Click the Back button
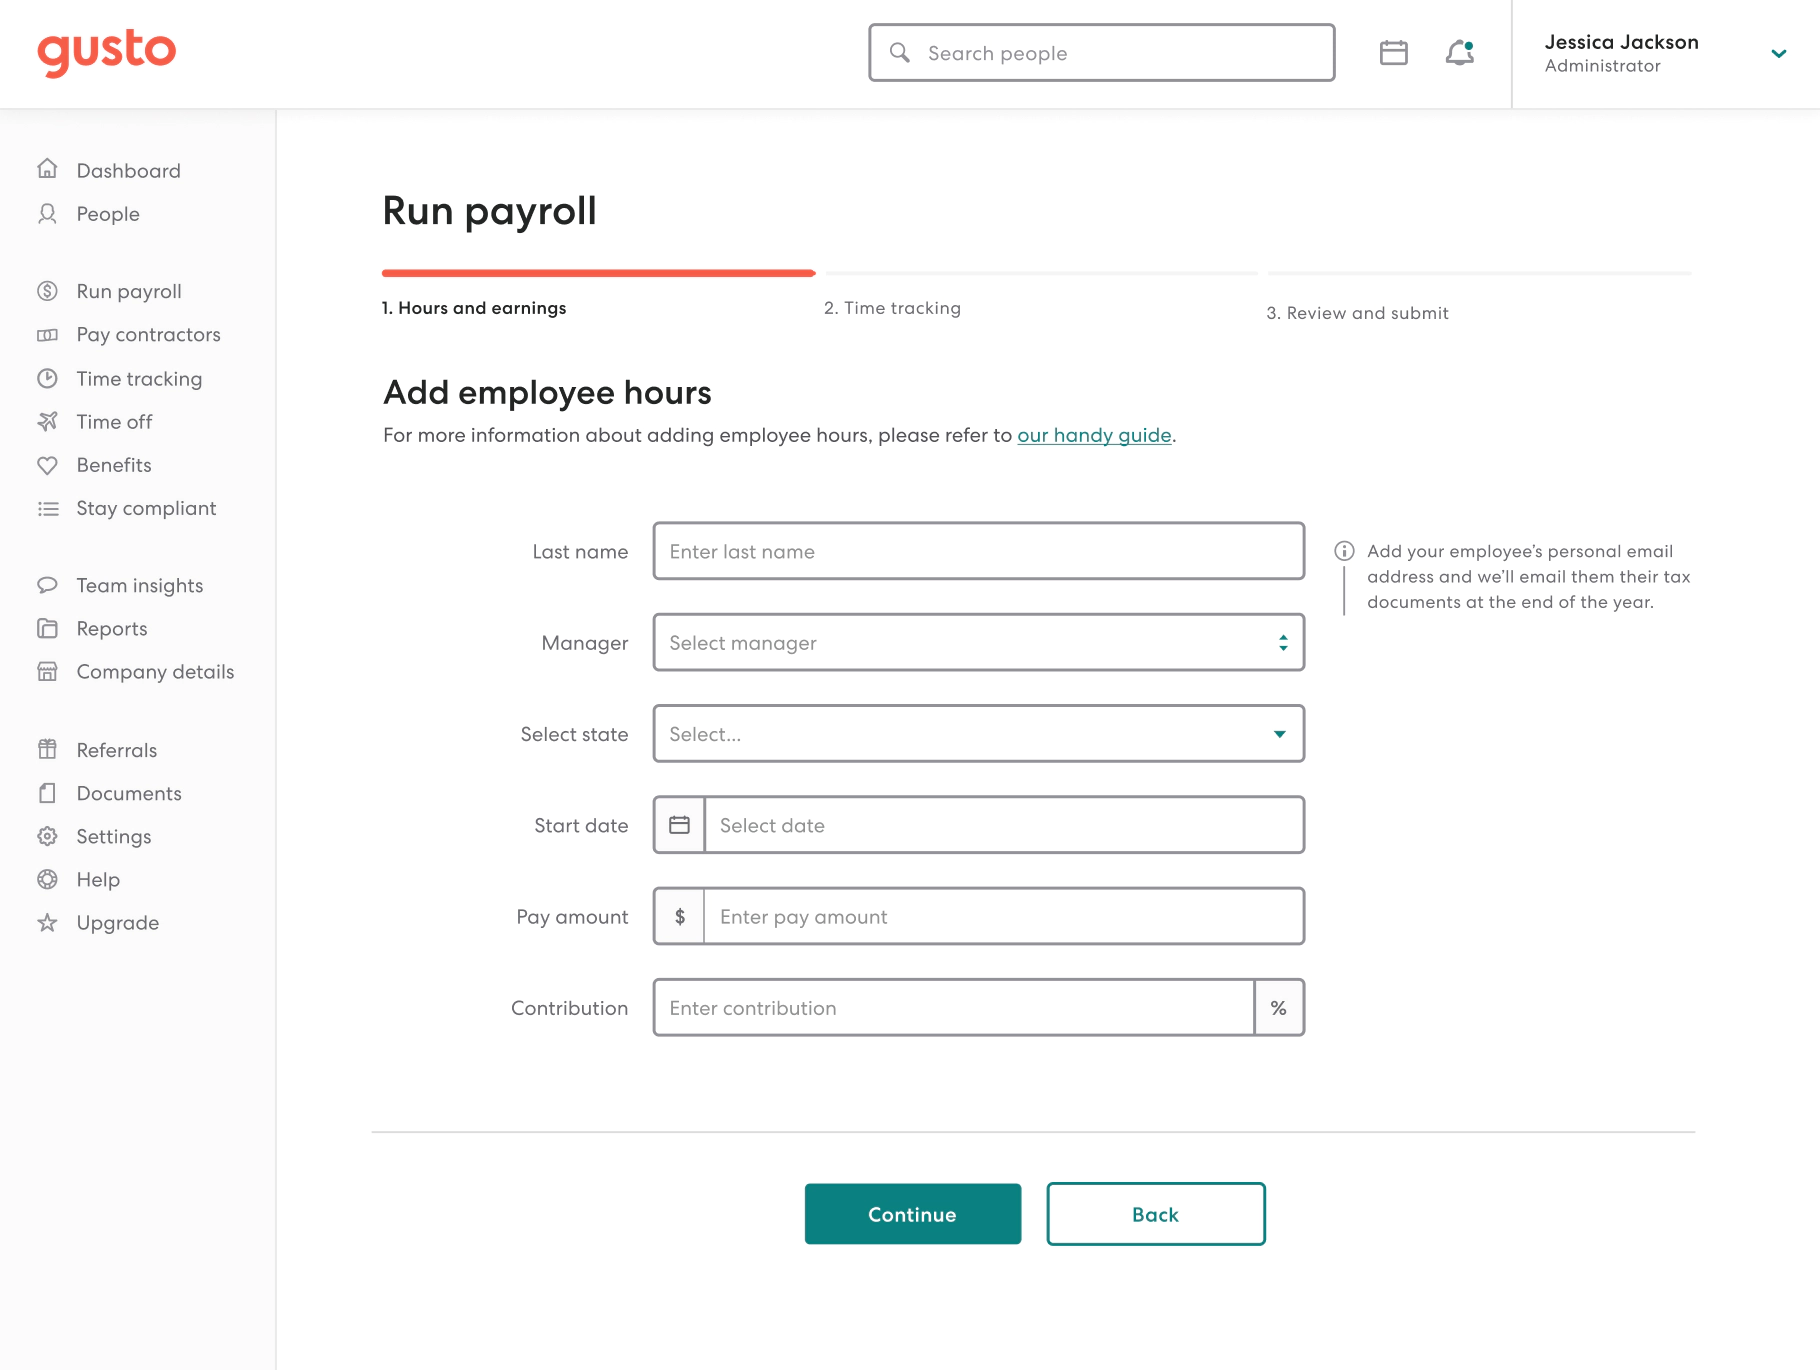1820x1370 pixels. (x=1155, y=1214)
